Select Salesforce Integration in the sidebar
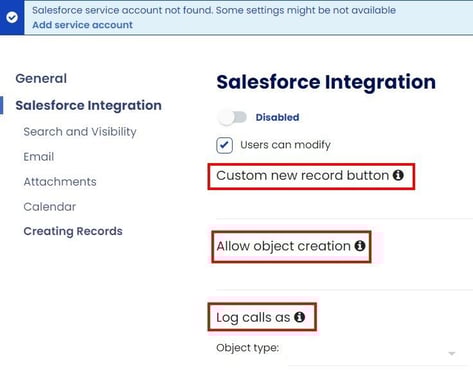473x384 pixels. (x=88, y=105)
